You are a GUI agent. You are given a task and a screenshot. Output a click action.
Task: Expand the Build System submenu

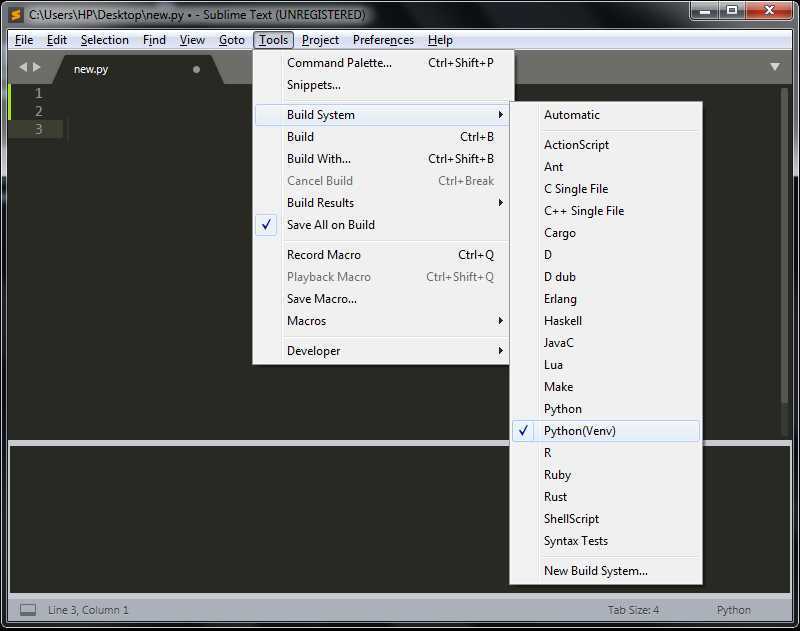click(381, 115)
